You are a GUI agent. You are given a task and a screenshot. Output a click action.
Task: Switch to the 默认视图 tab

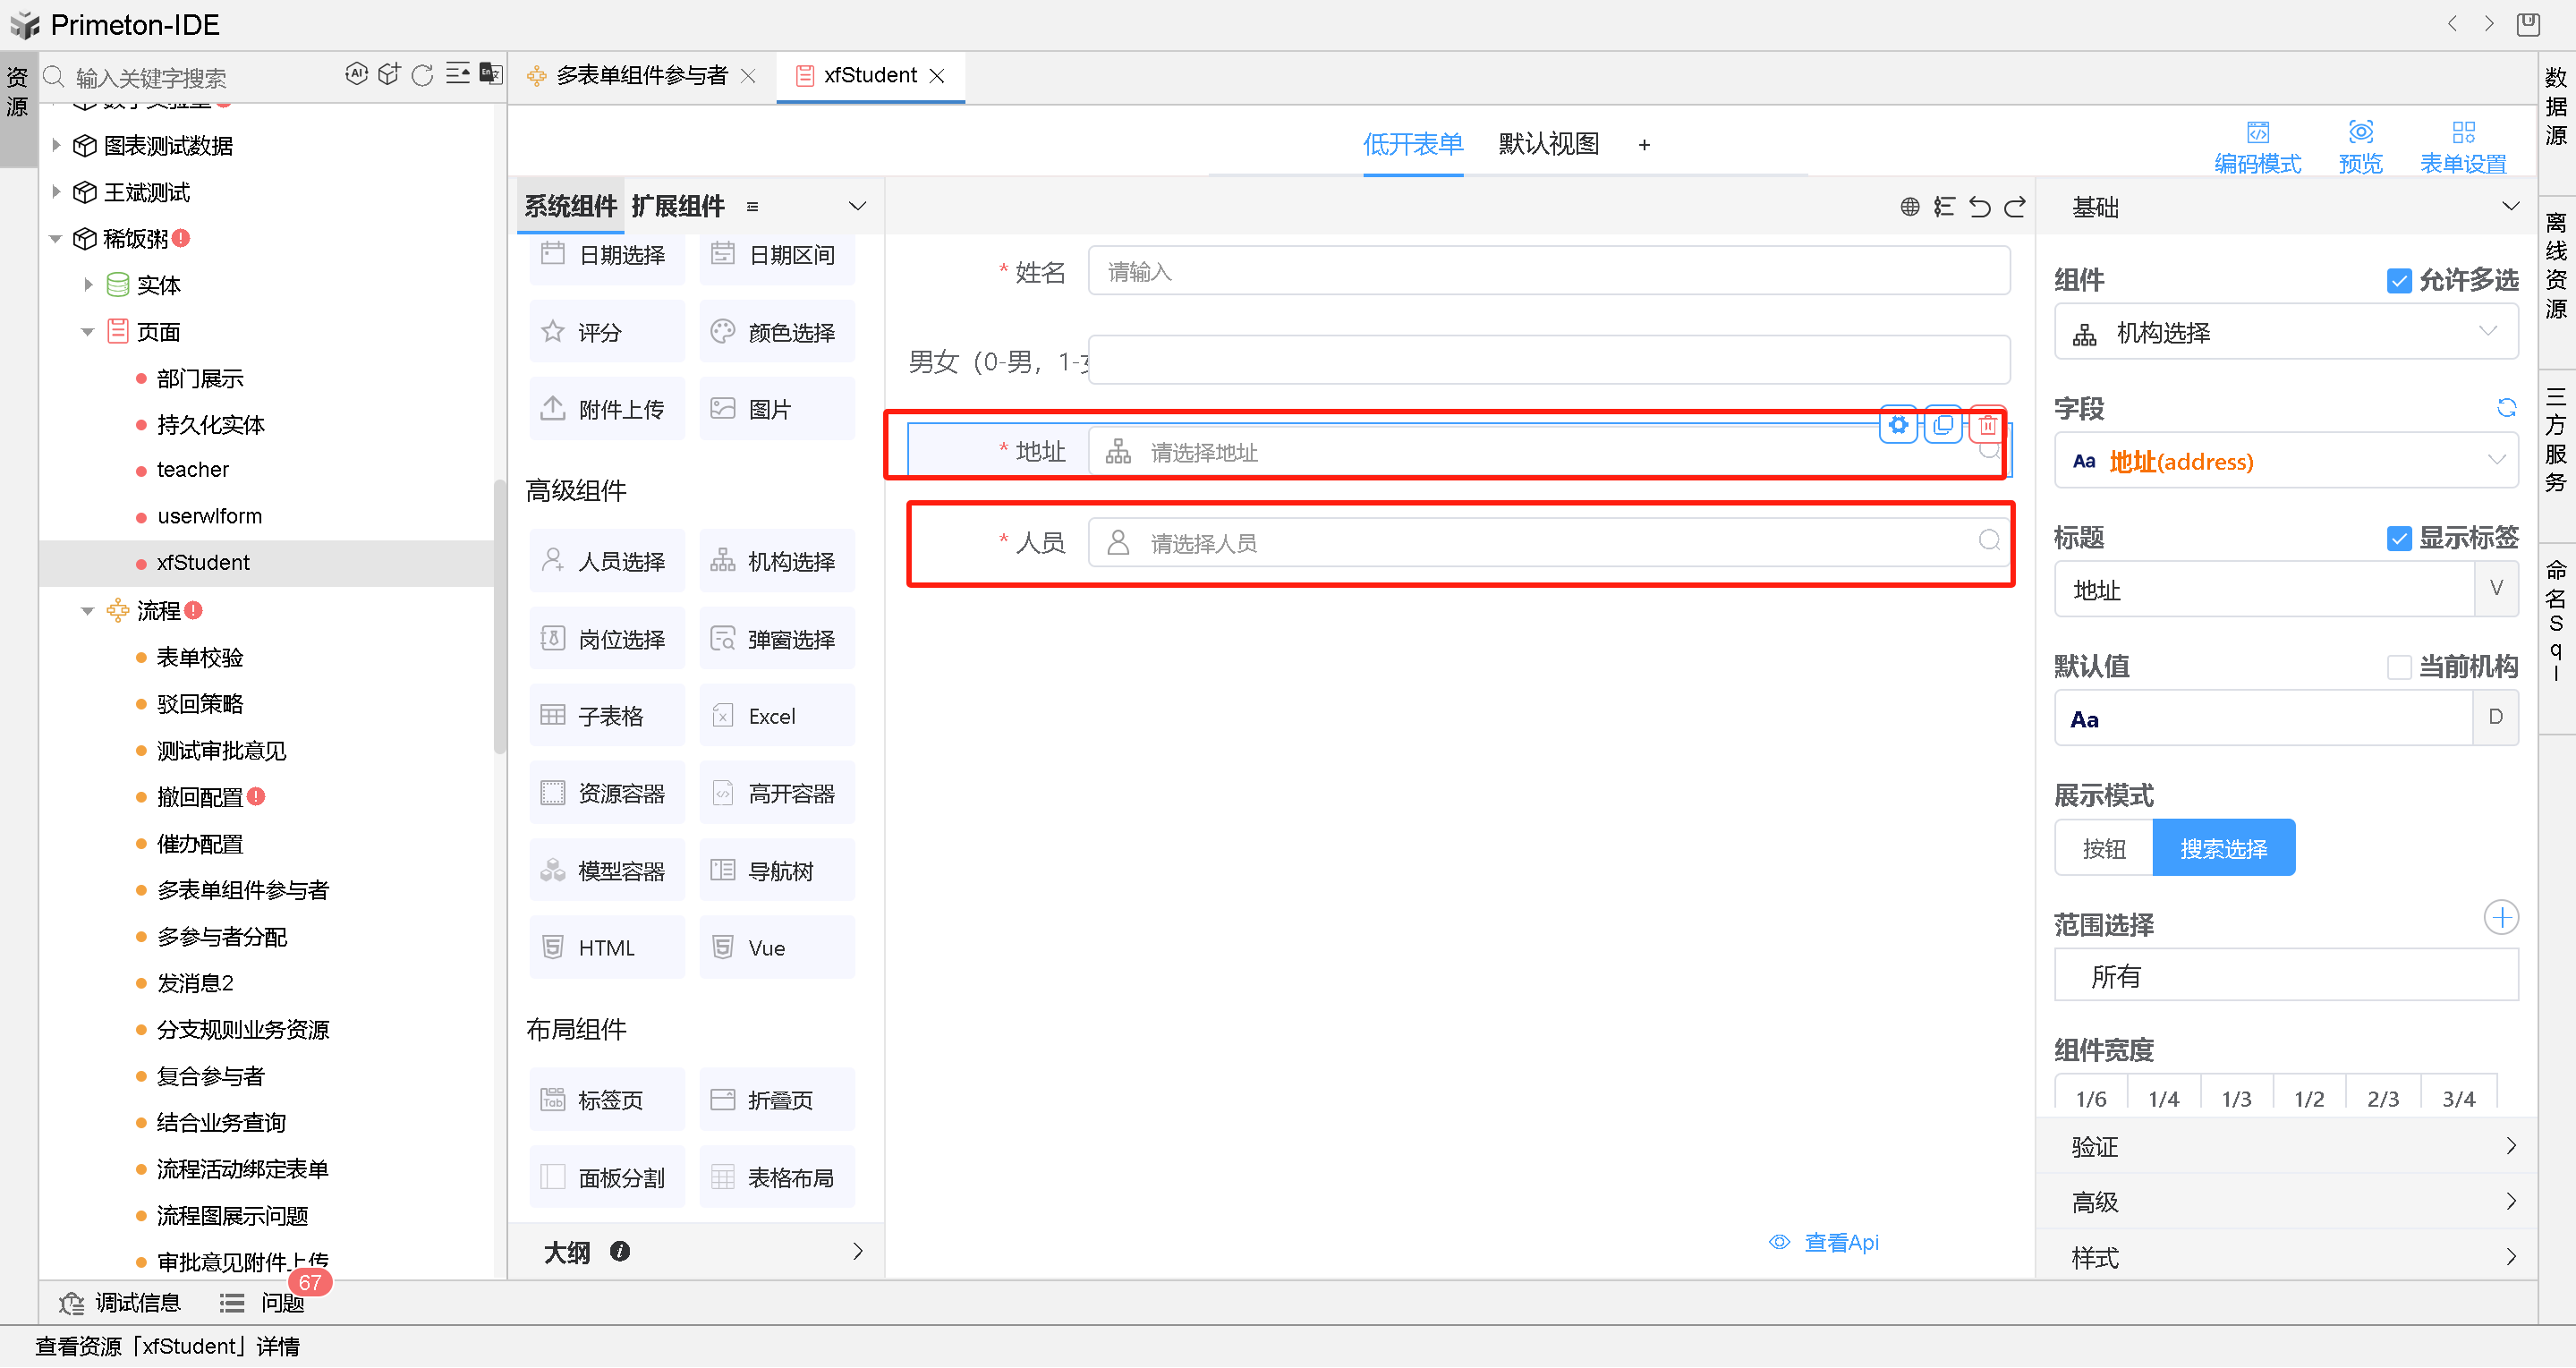coord(1547,145)
